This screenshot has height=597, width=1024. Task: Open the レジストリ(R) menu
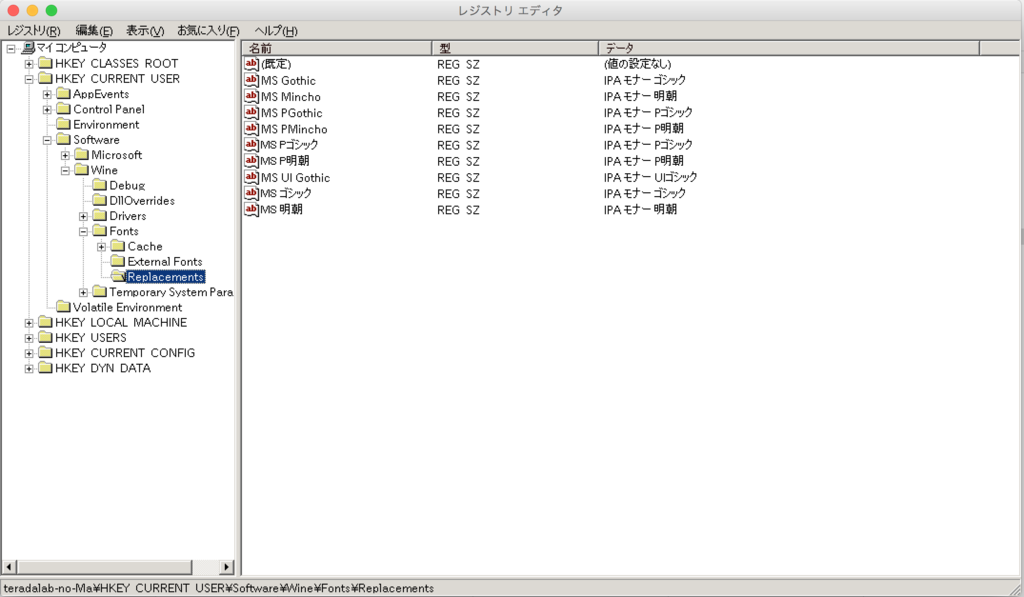(x=34, y=31)
